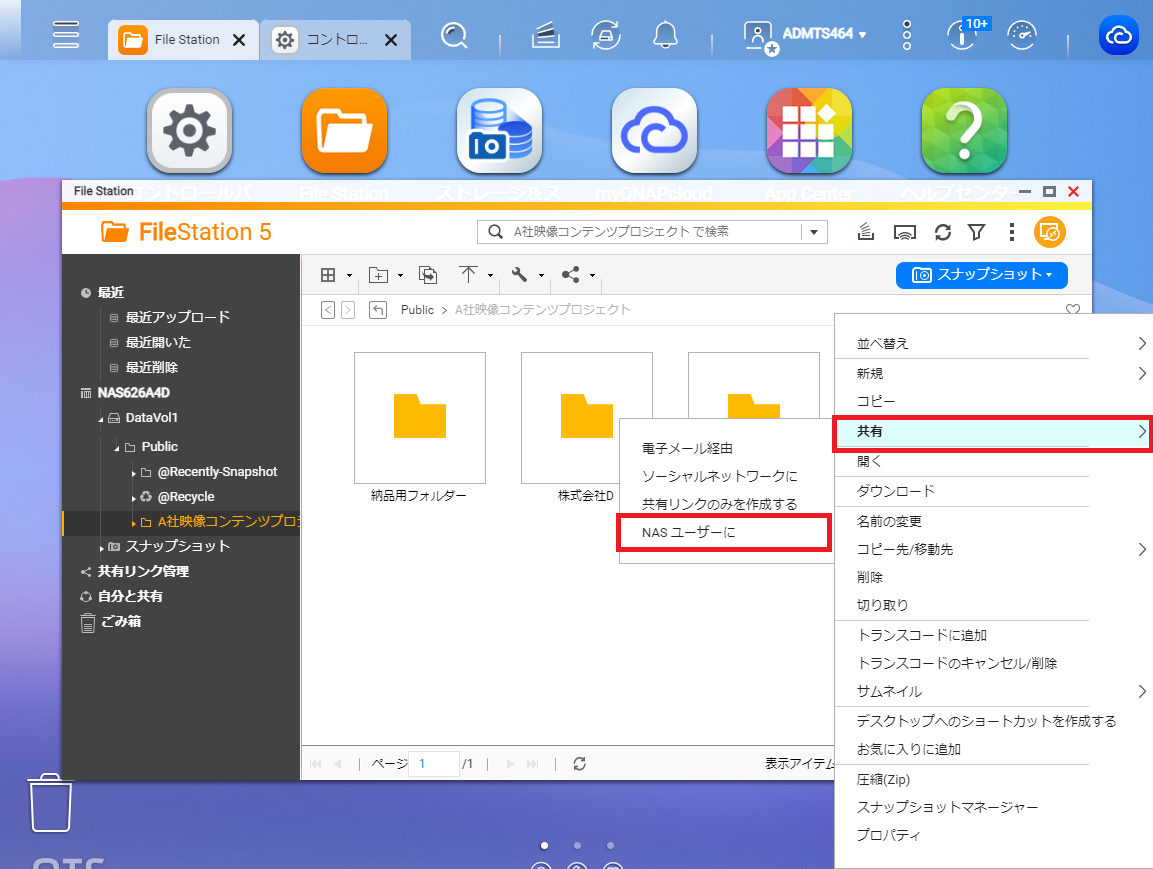The image size is (1153, 869).
Task: Go back with the left arrow navigation button
Action: coord(328,310)
